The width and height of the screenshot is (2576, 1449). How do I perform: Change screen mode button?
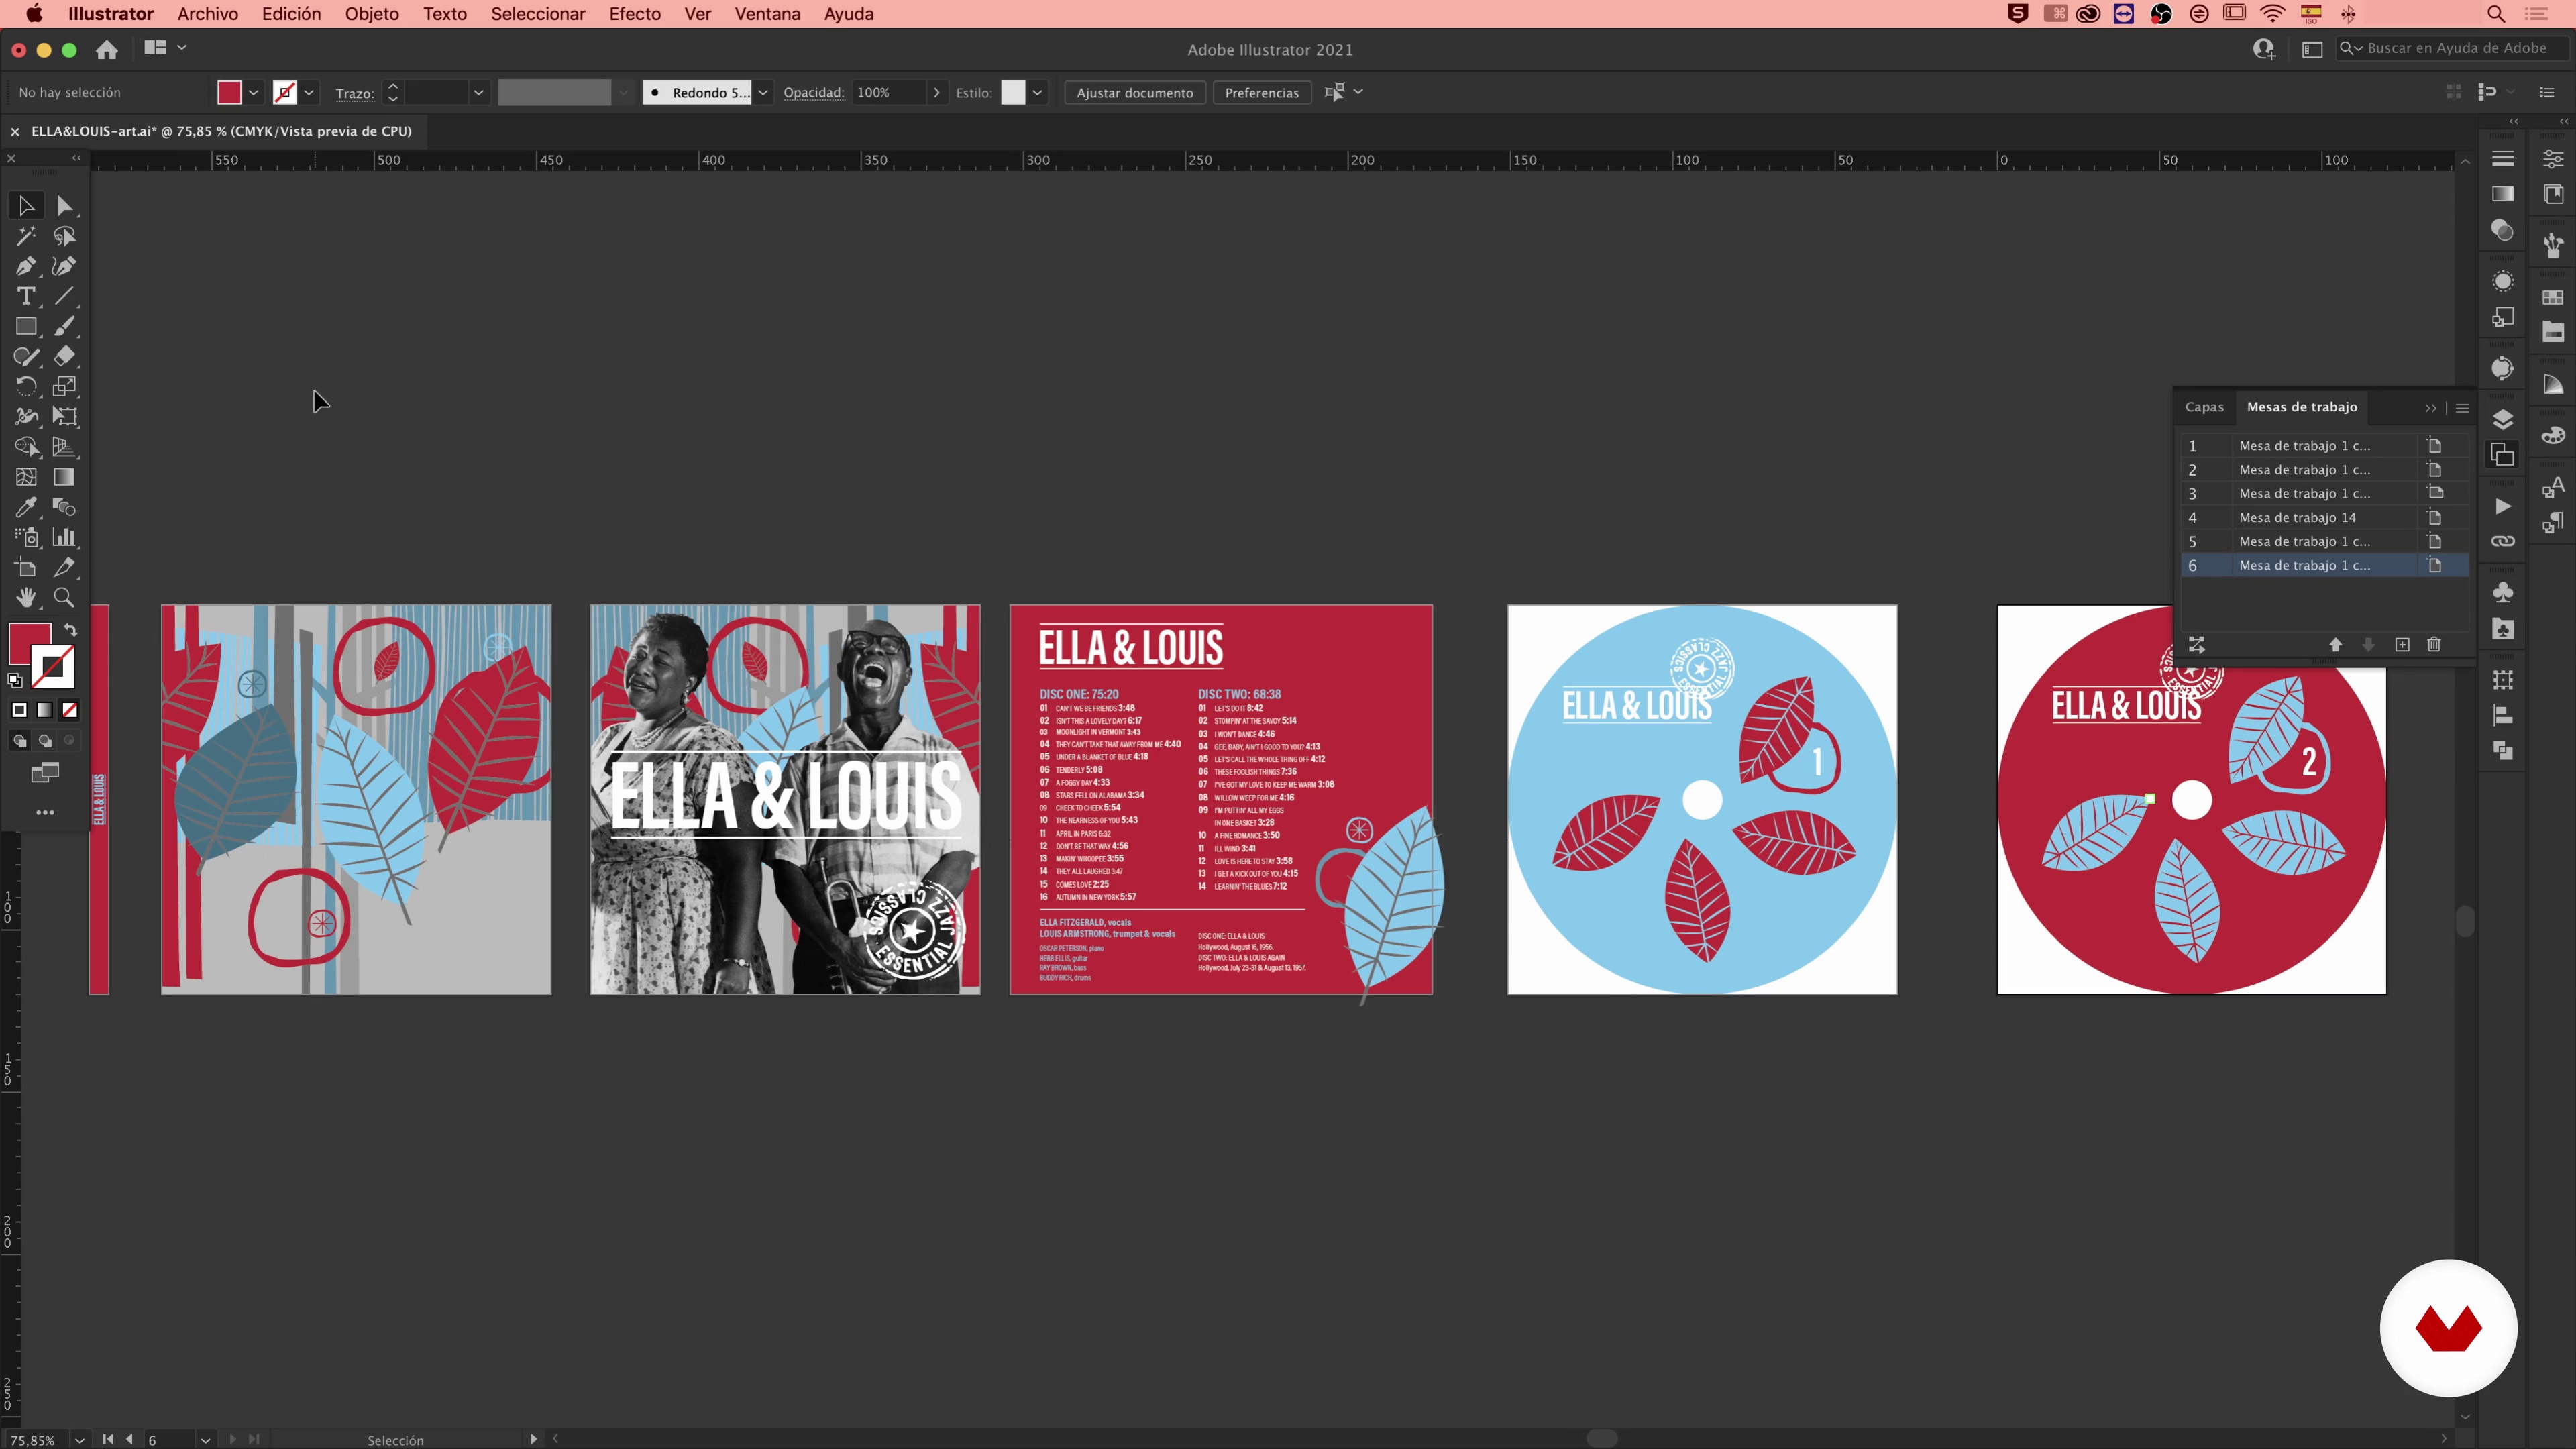click(45, 772)
